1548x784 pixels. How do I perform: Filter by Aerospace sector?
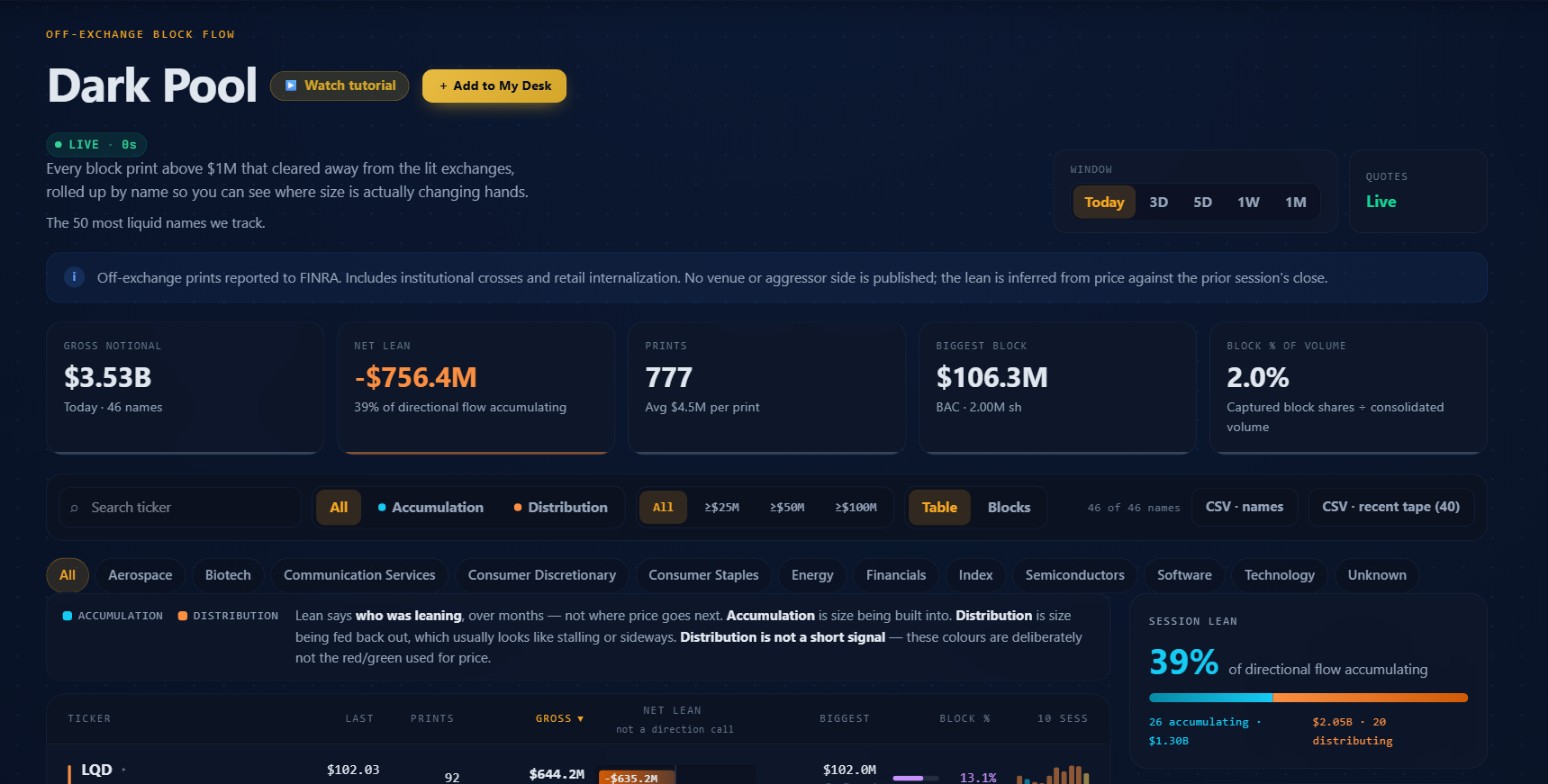coord(140,575)
